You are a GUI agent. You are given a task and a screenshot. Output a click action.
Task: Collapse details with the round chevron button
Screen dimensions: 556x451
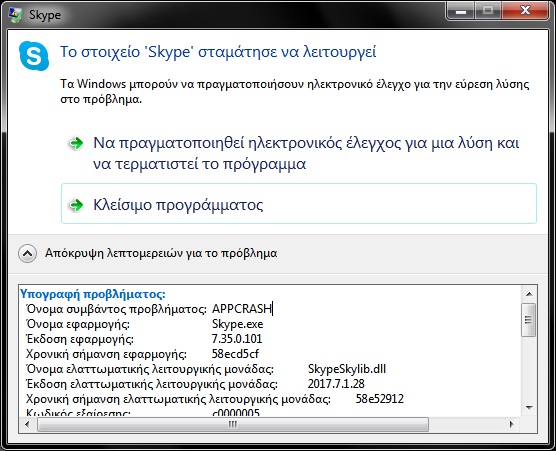click(27, 254)
